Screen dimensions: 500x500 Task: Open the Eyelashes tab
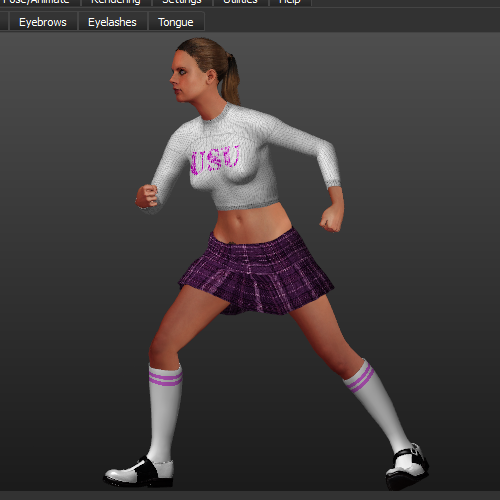[112, 22]
